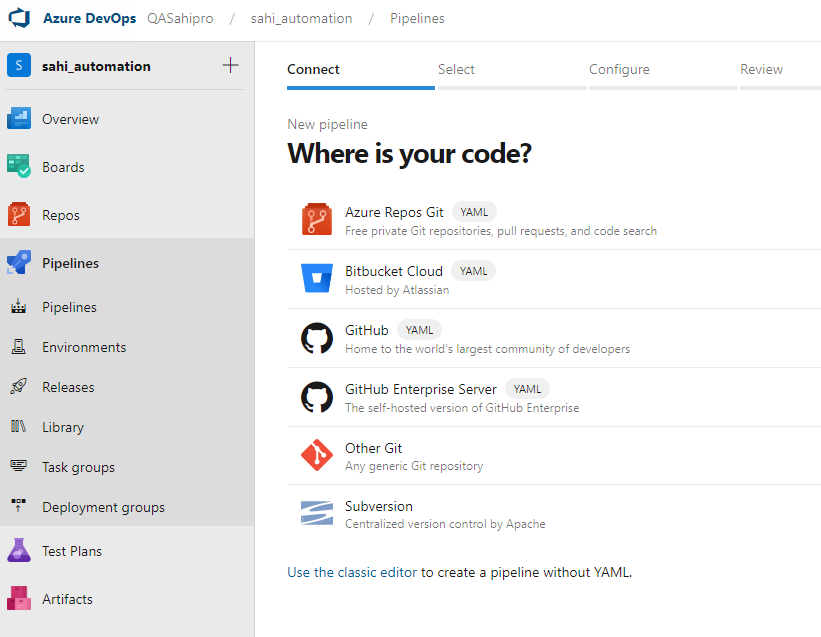Image resolution: width=821 pixels, height=637 pixels.
Task: Go to Releases in sidebar
Action: pyautogui.click(x=68, y=387)
